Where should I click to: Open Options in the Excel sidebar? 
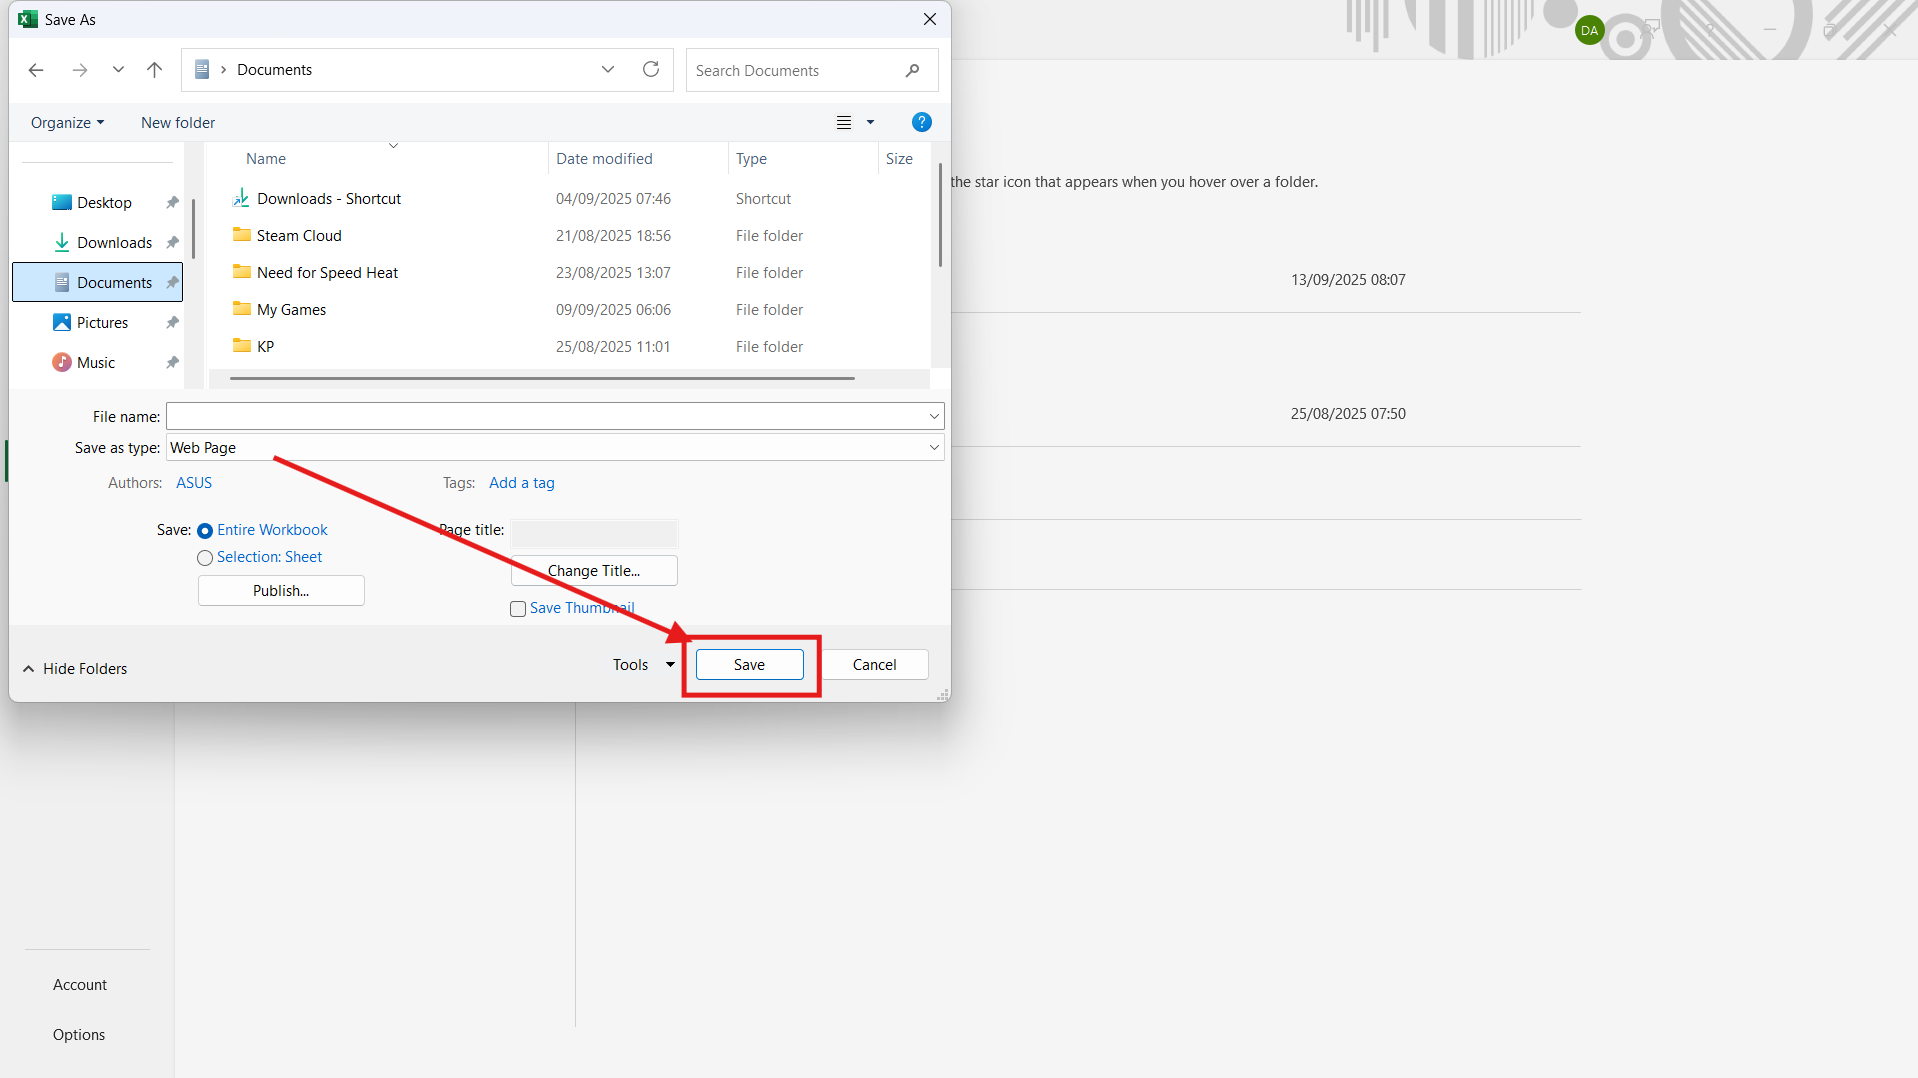click(x=79, y=1035)
